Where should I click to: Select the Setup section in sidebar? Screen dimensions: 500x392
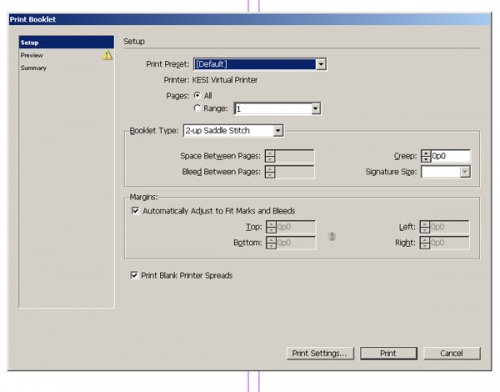(x=66, y=42)
